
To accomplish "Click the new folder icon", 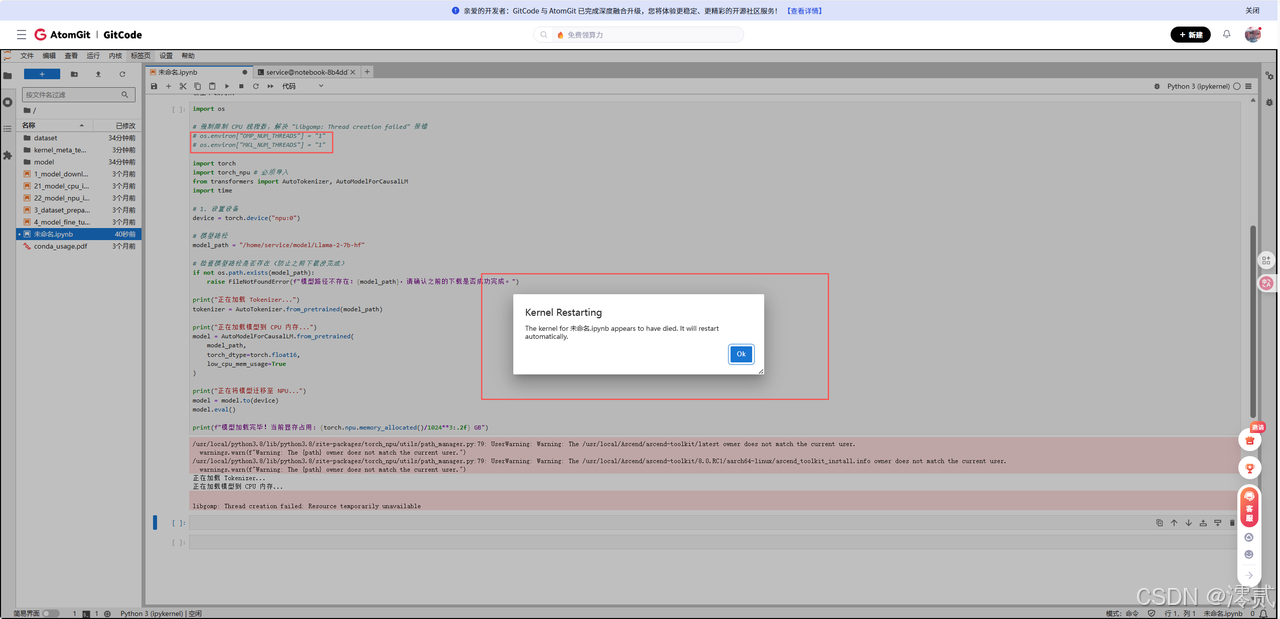I will (x=74, y=74).
